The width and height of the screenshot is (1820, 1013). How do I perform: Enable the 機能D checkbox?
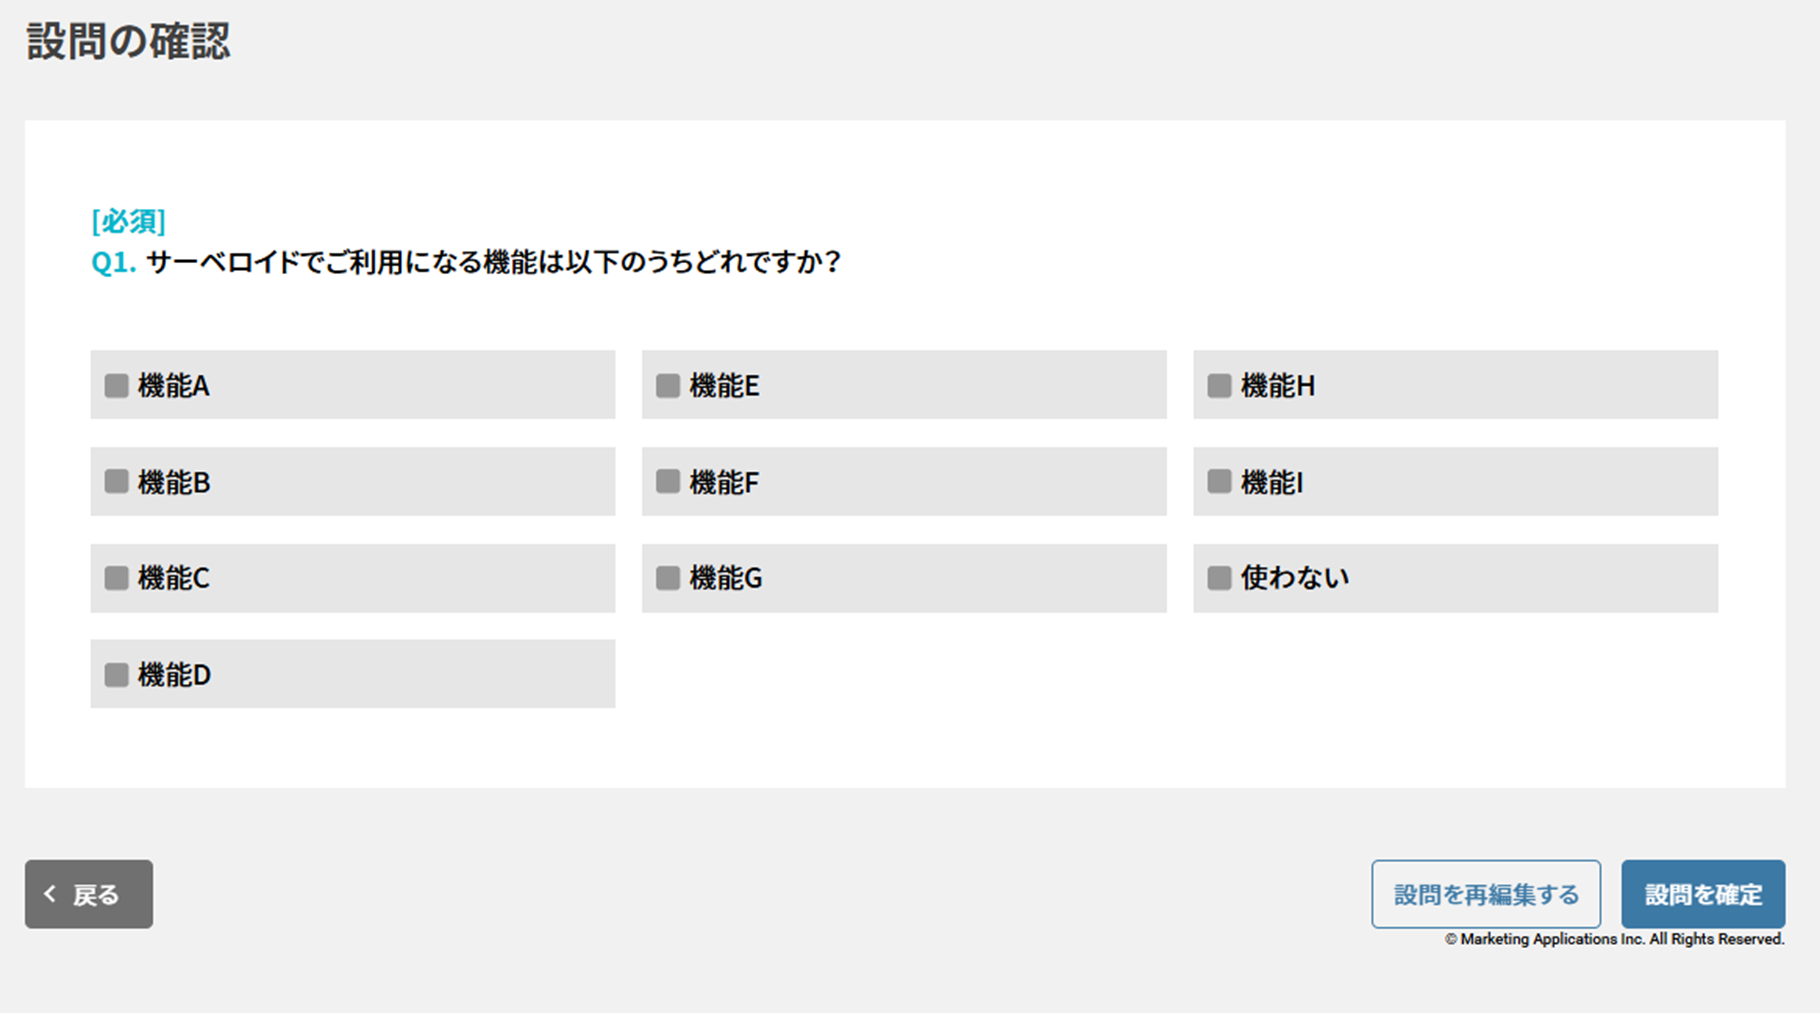(117, 675)
